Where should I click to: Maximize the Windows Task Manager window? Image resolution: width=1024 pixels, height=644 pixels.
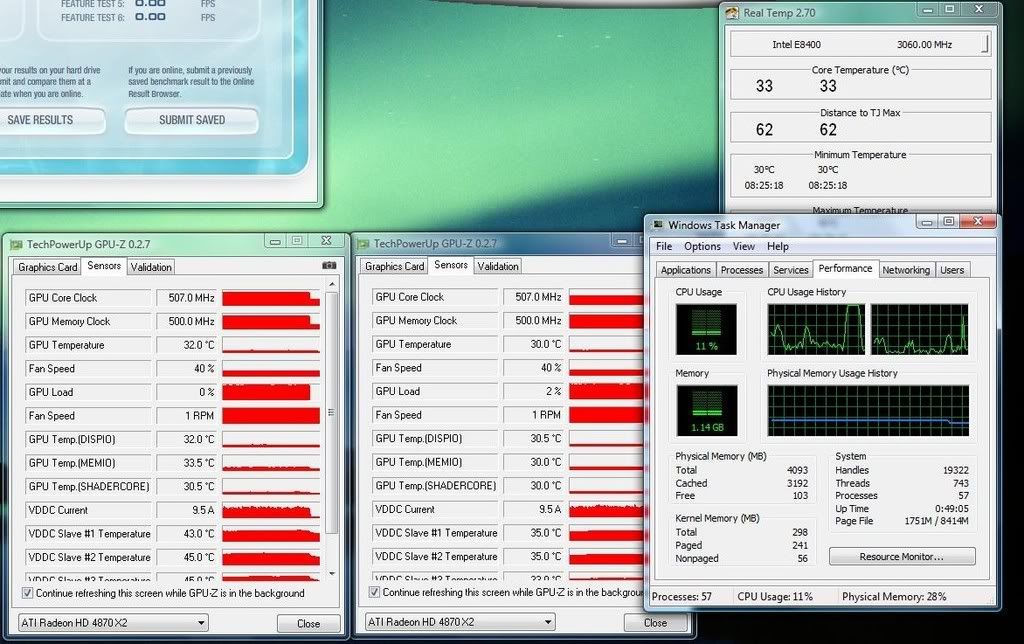(948, 222)
